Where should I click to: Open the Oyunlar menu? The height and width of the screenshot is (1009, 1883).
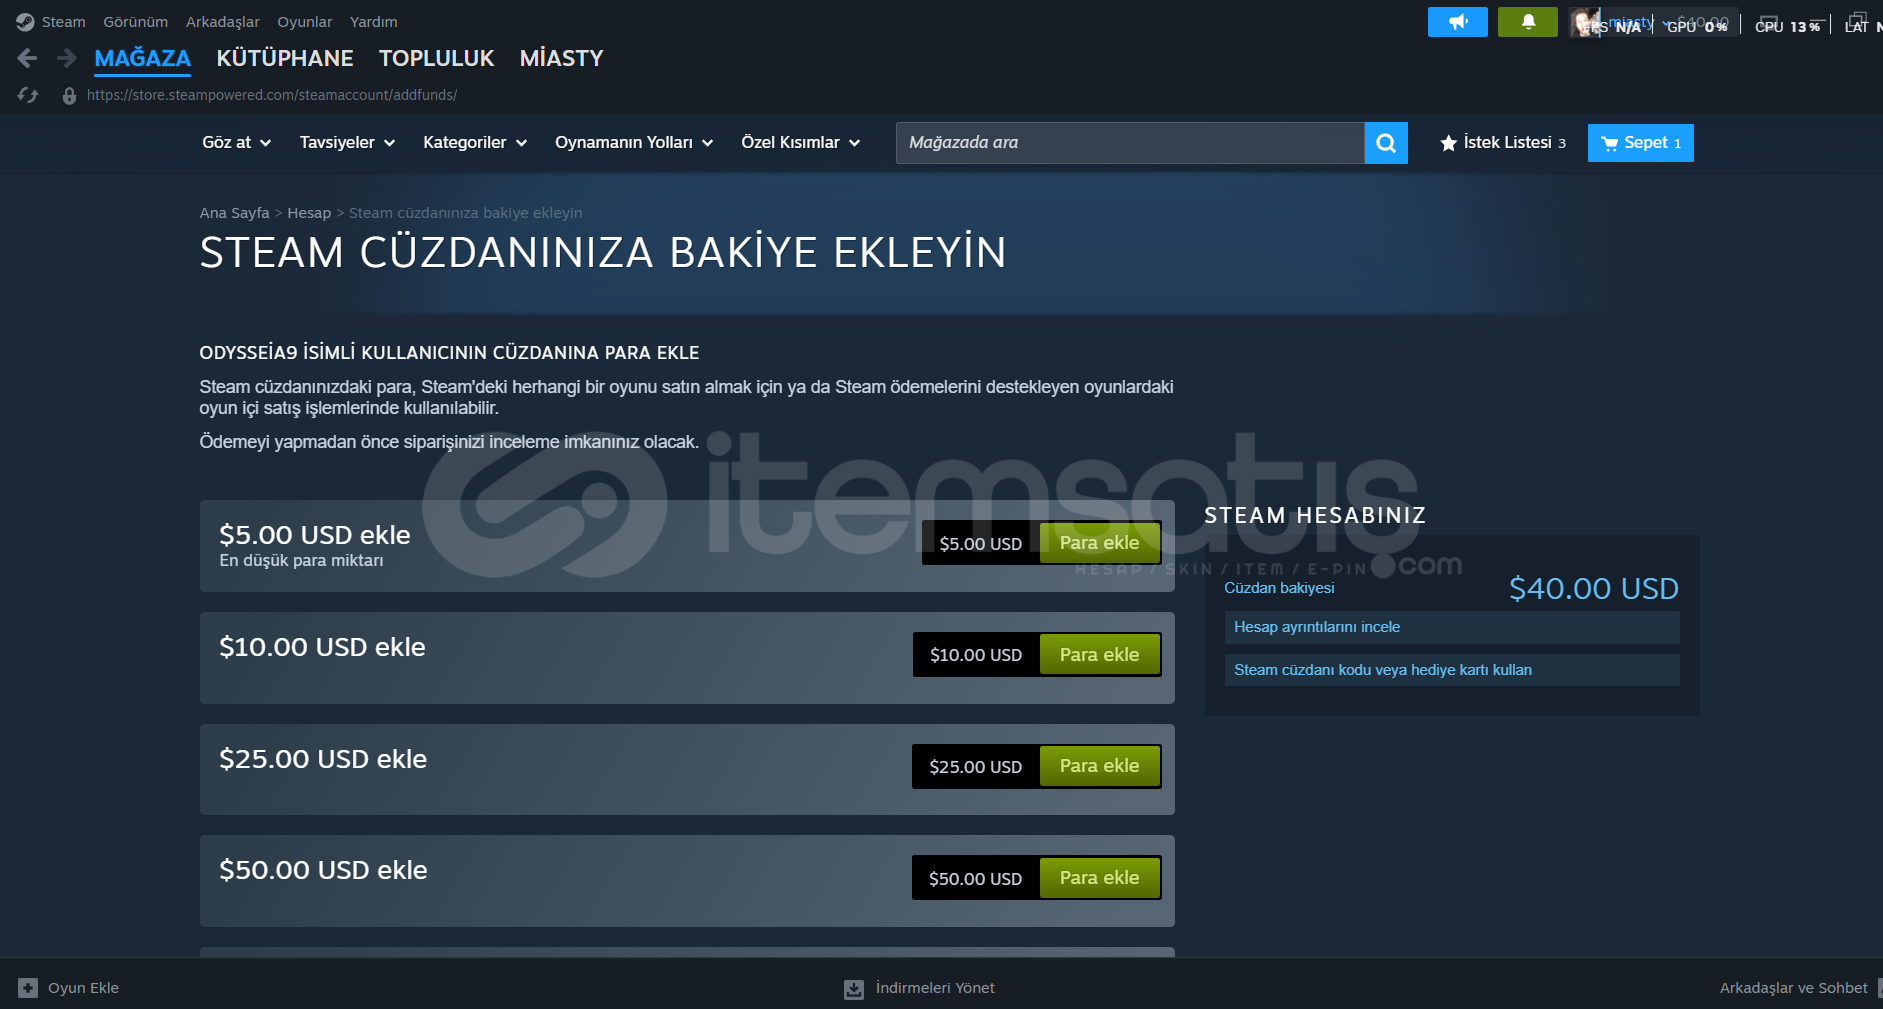click(305, 22)
